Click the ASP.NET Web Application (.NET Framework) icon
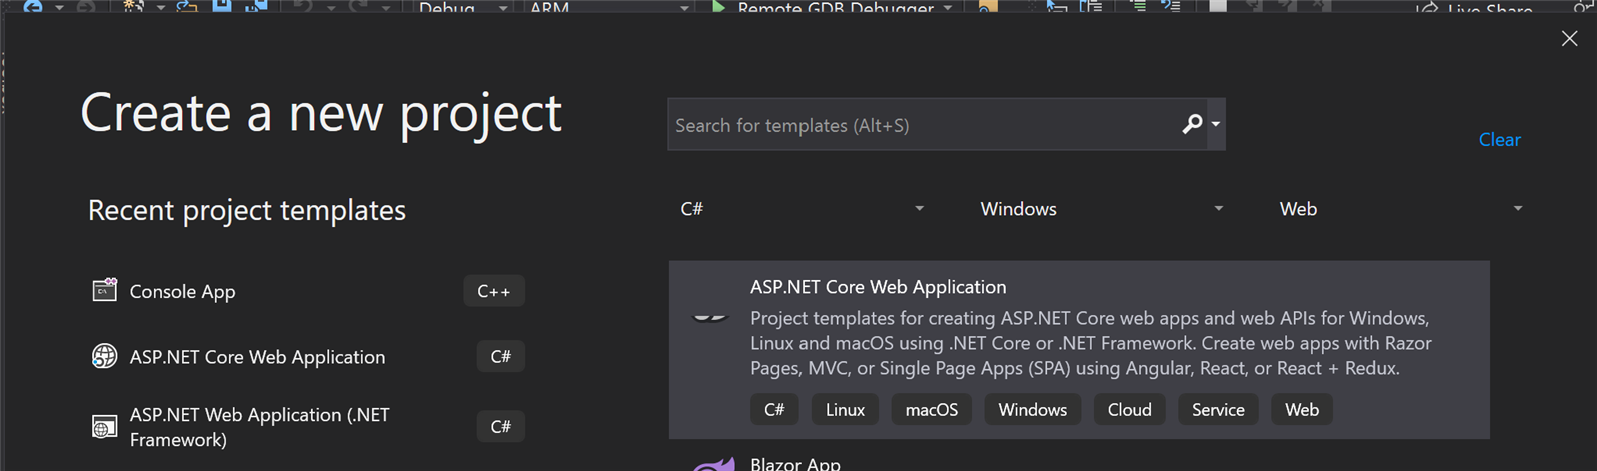Image resolution: width=1597 pixels, height=471 pixels. coord(104,427)
